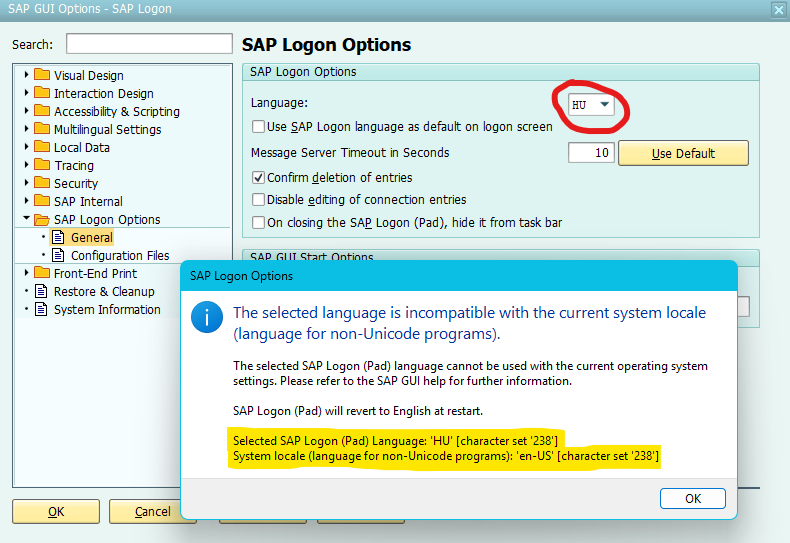This screenshot has width=790, height=543.
Task: Click the Multilingual Settings folder icon
Action: tap(42, 129)
